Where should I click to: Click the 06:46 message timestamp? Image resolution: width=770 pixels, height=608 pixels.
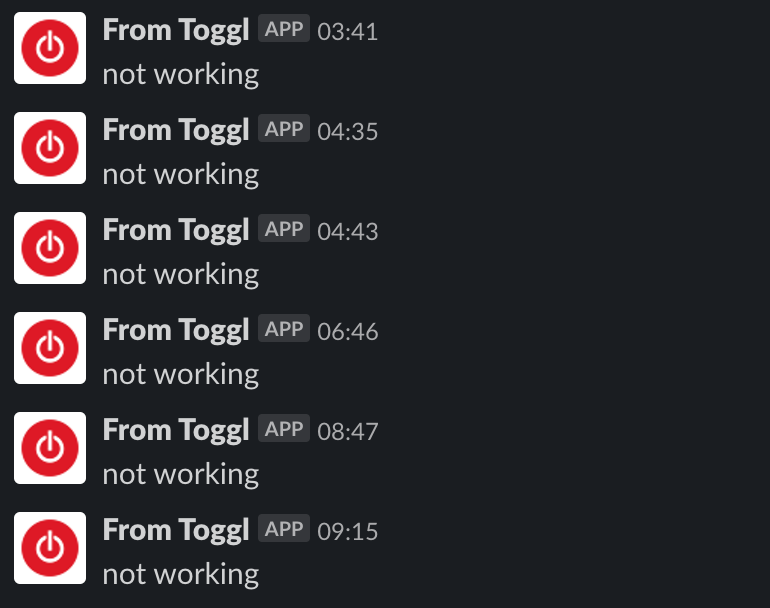347,331
